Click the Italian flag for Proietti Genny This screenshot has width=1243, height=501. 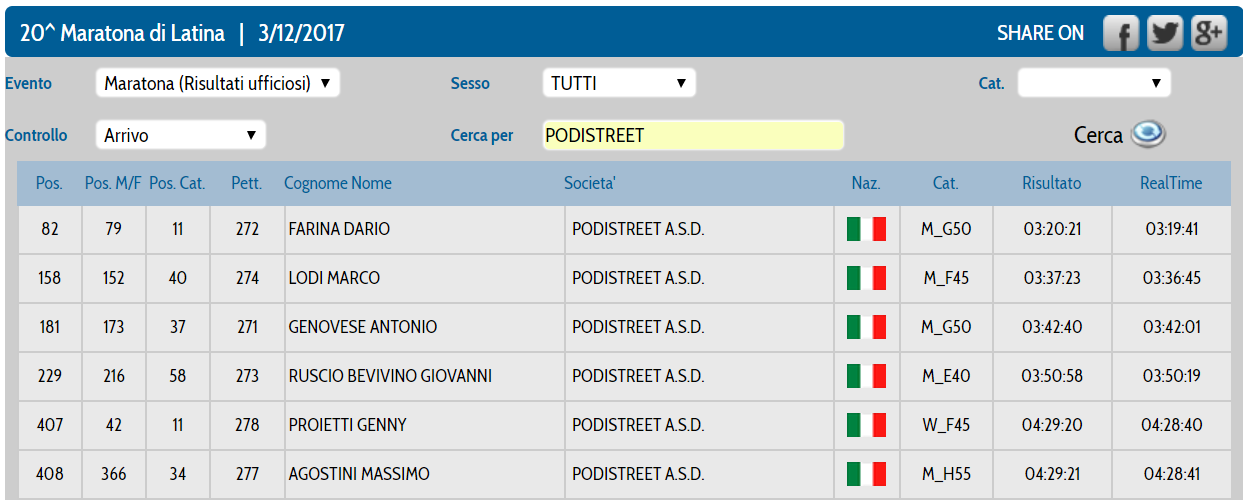(866, 425)
